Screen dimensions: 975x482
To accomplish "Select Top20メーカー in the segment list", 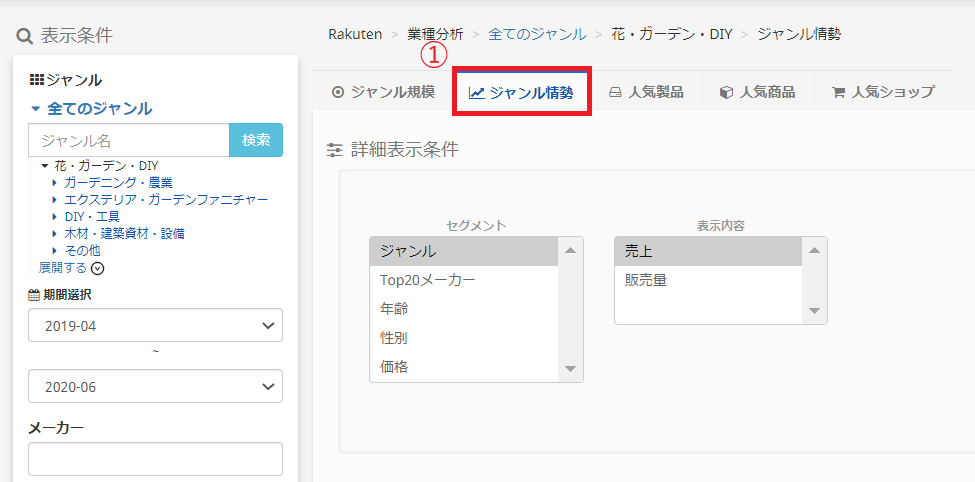I will coord(428,280).
